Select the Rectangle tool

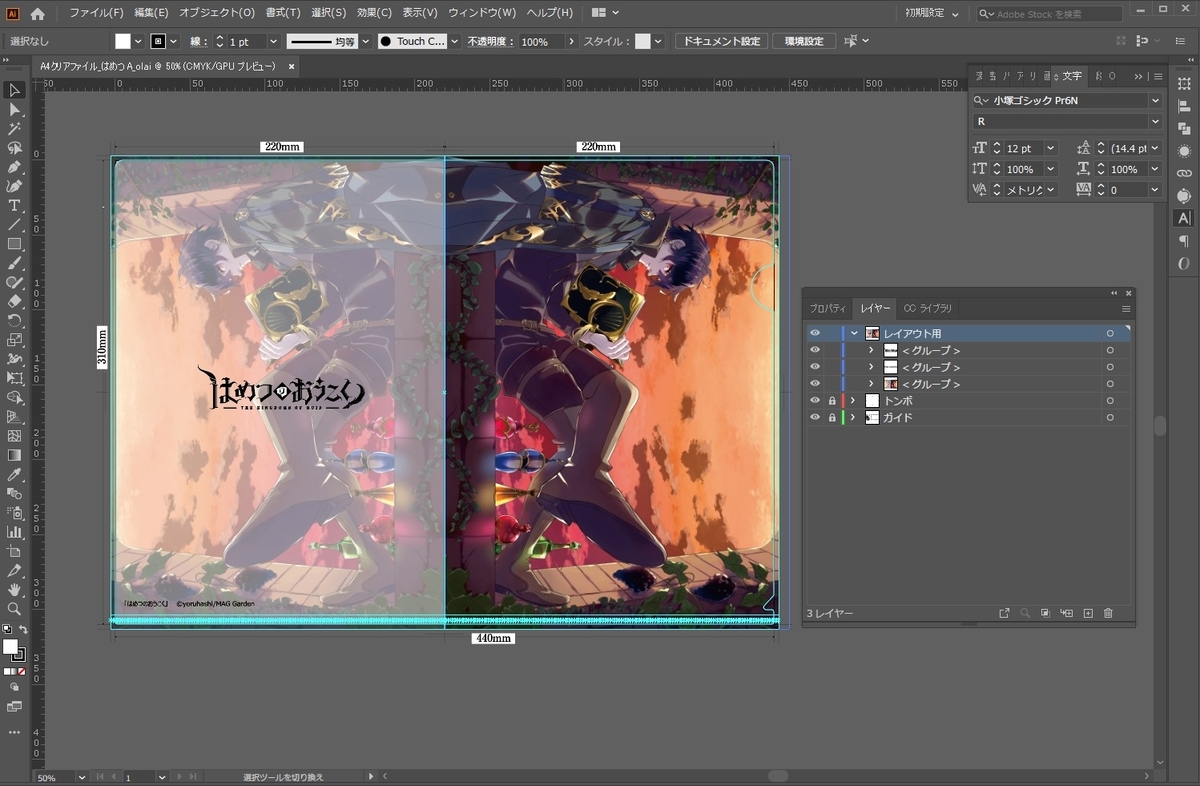(14, 244)
